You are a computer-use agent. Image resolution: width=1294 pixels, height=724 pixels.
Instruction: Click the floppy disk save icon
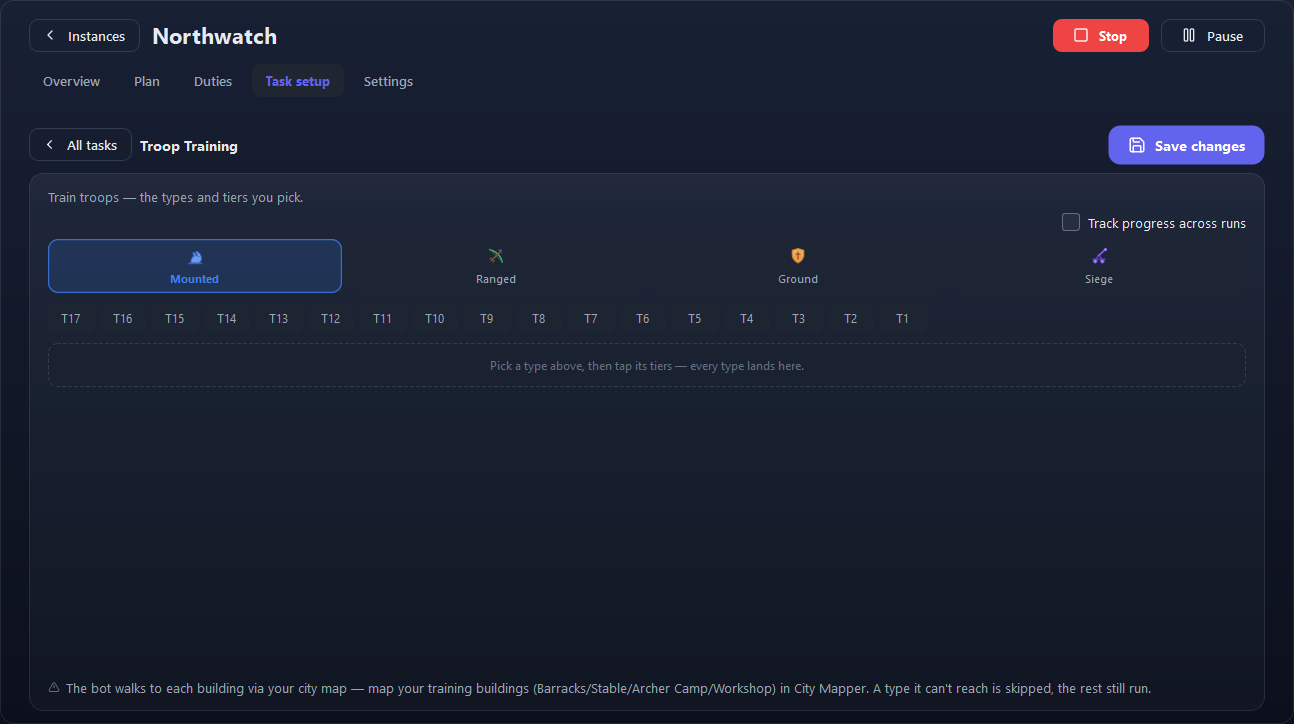tap(1137, 145)
